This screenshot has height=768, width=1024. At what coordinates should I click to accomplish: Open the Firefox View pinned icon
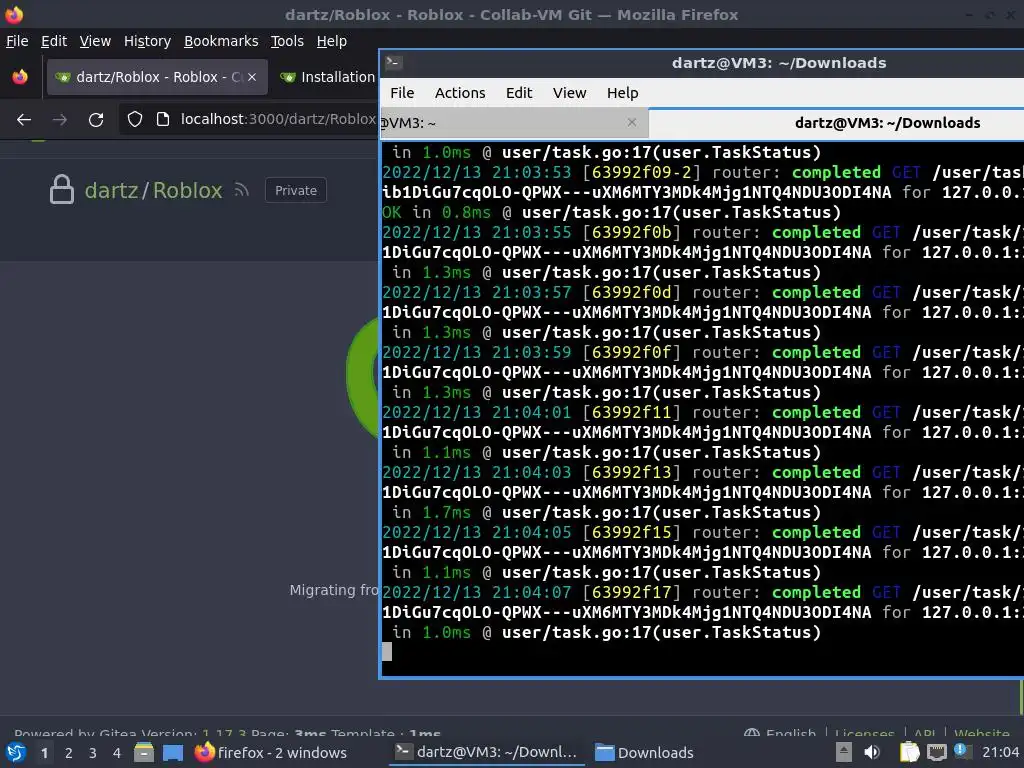pyautogui.click(x=20, y=76)
